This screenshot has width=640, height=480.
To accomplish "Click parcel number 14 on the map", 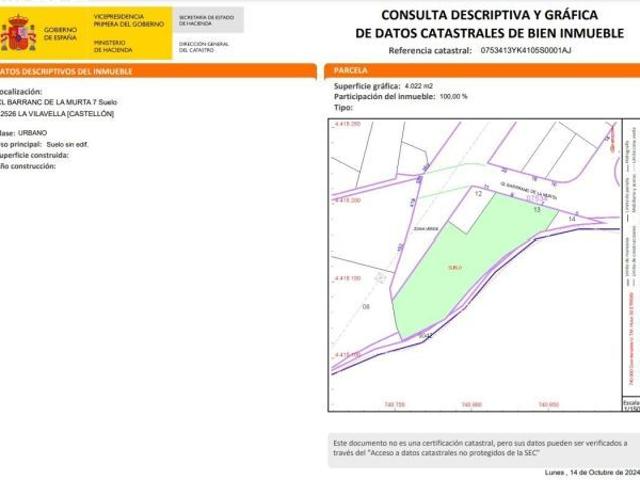I will pos(572,219).
